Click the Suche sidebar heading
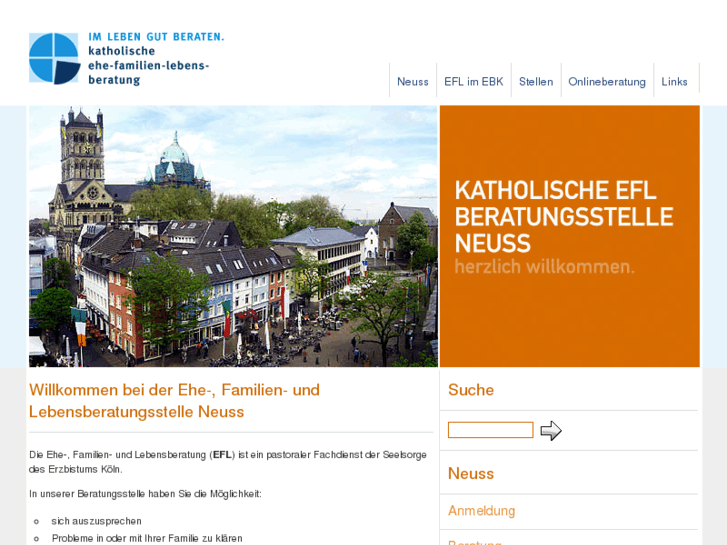Viewport: 727px width, 545px height. 471,390
